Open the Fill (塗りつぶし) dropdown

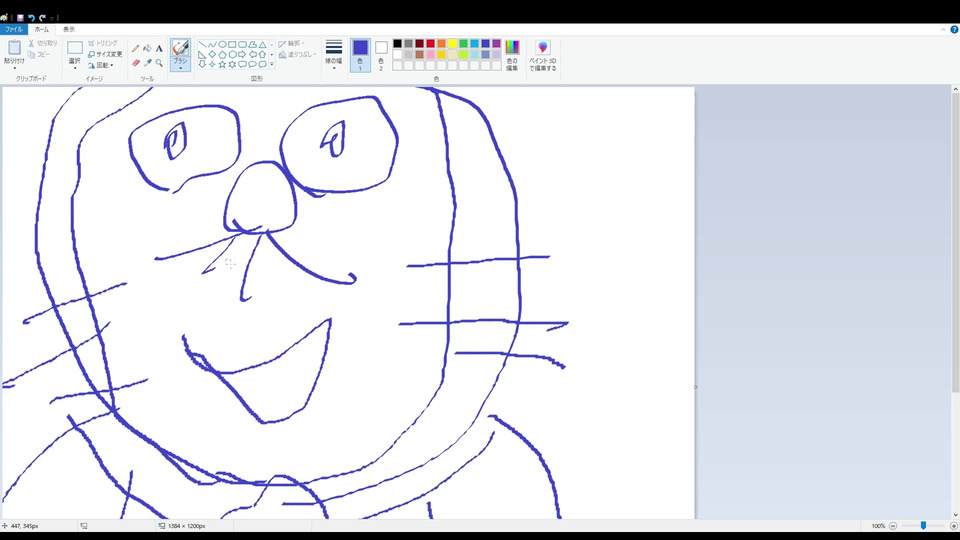(298, 54)
